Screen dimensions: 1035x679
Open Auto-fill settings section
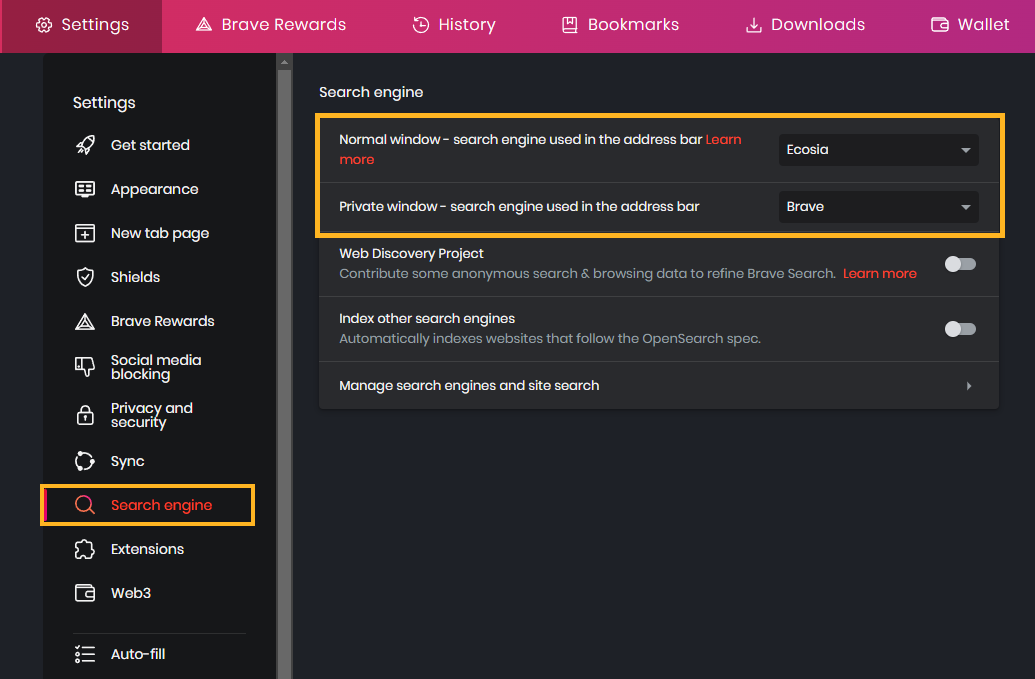click(138, 654)
